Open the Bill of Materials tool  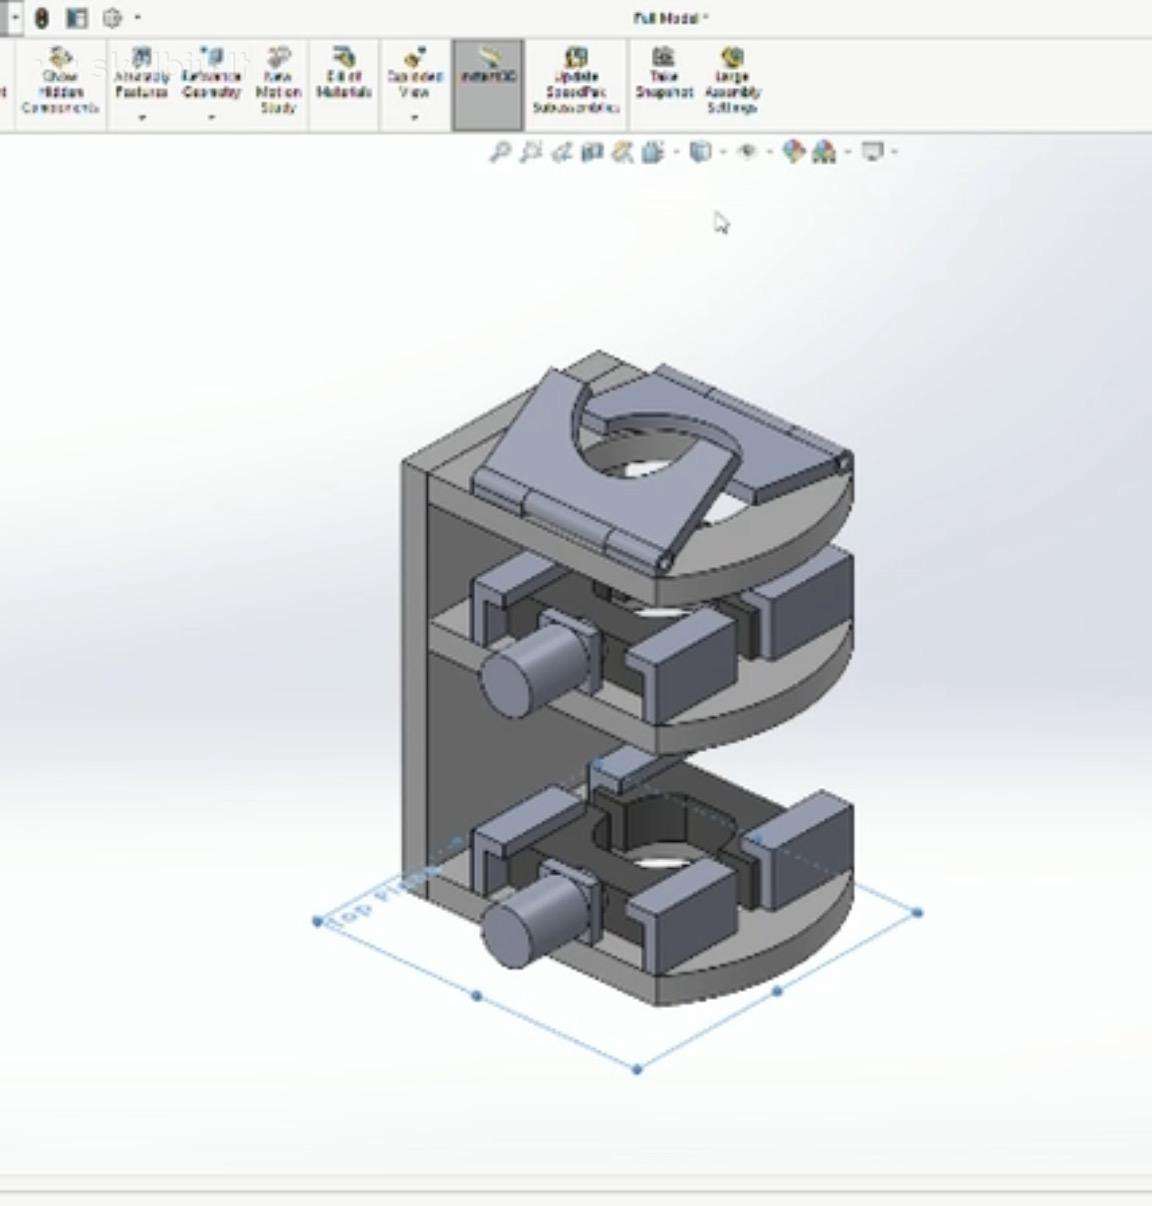344,74
